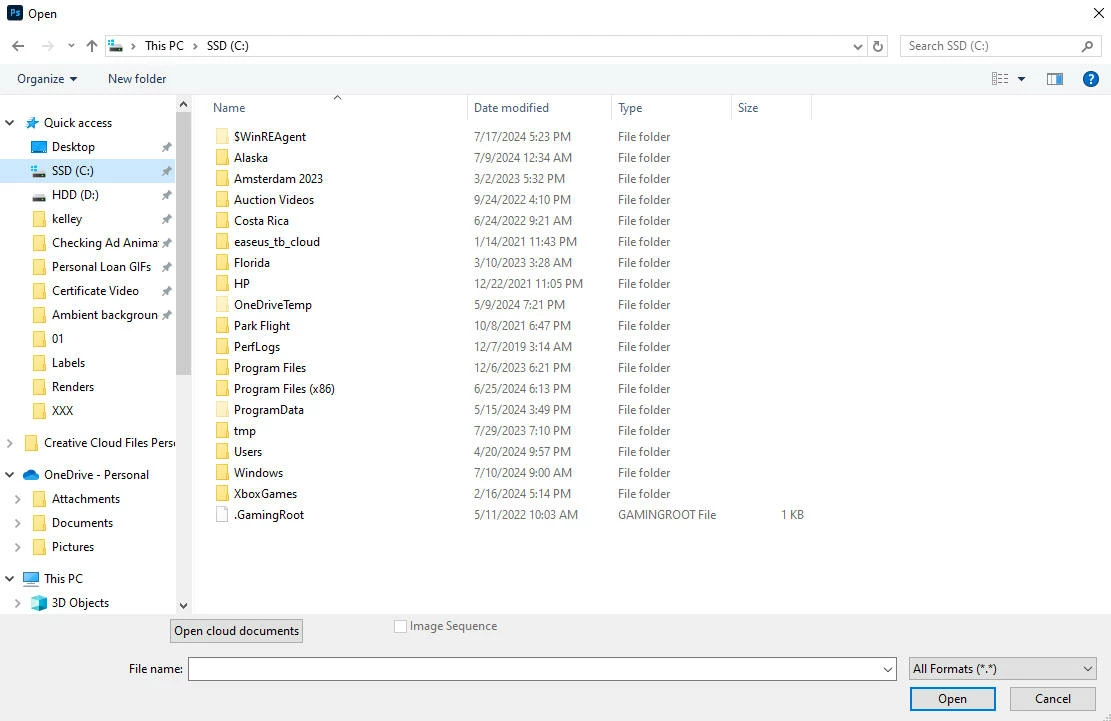Click the This PC monitor icon

(x=31, y=579)
